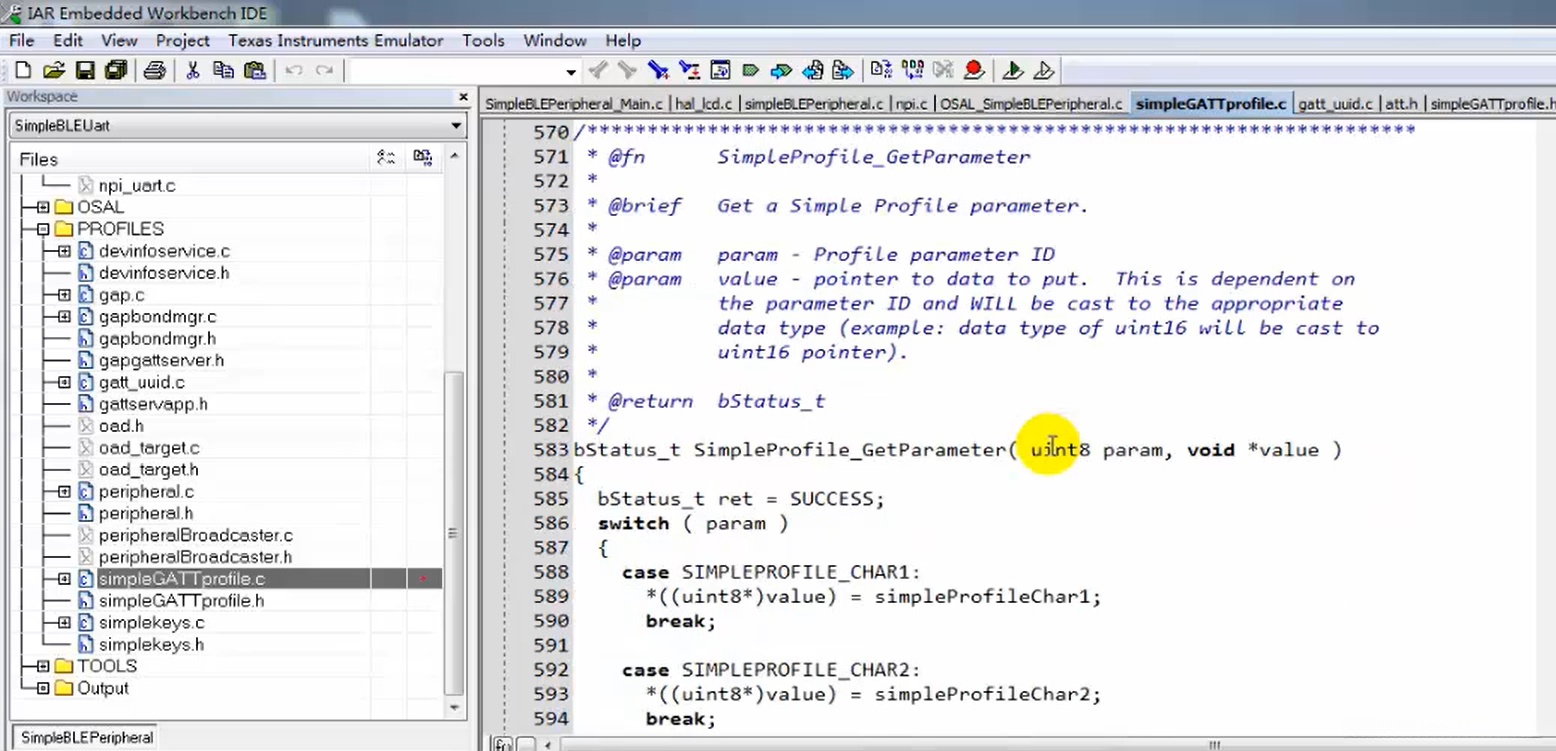Collapse the PROFILES folder node
This screenshot has height=751, width=1556.
[x=43, y=229]
